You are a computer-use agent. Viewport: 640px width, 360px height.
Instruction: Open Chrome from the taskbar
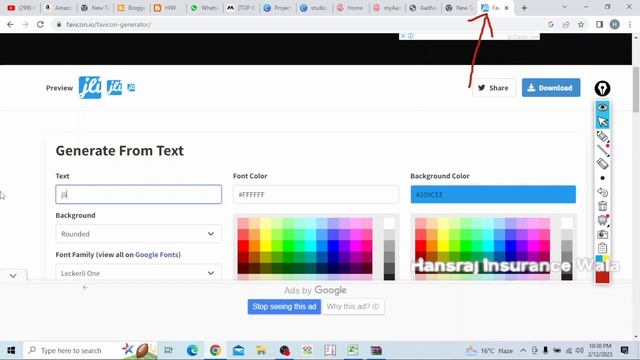click(216, 350)
